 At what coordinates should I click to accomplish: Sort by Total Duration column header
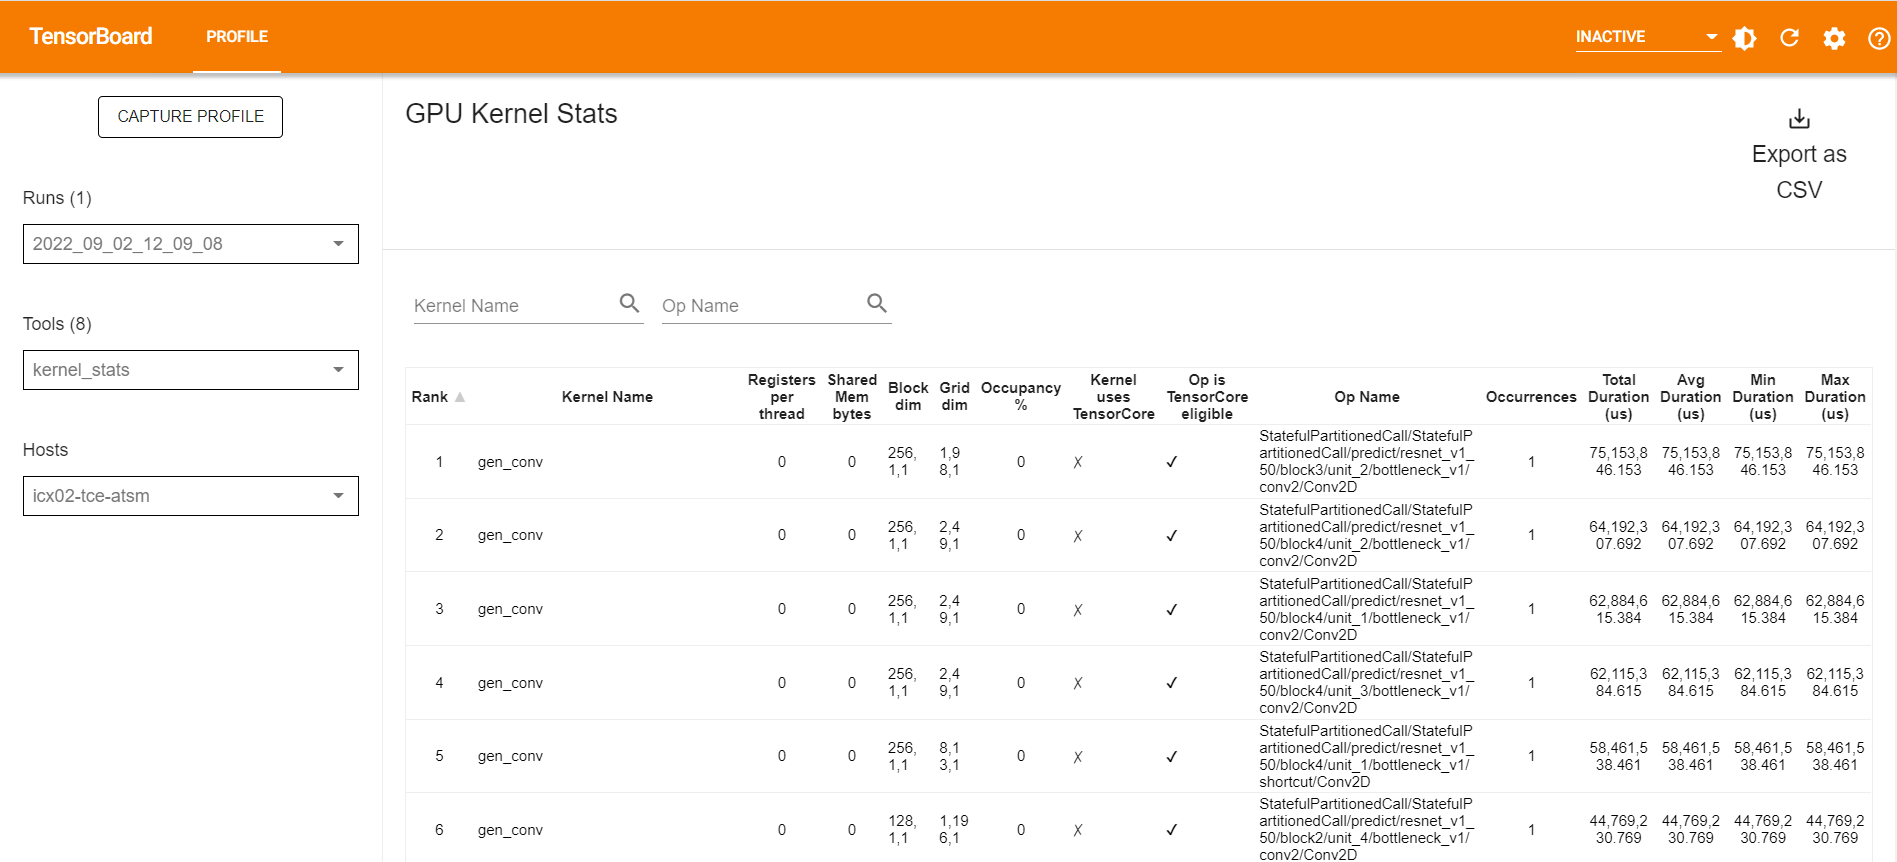click(x=1618, y=397)
